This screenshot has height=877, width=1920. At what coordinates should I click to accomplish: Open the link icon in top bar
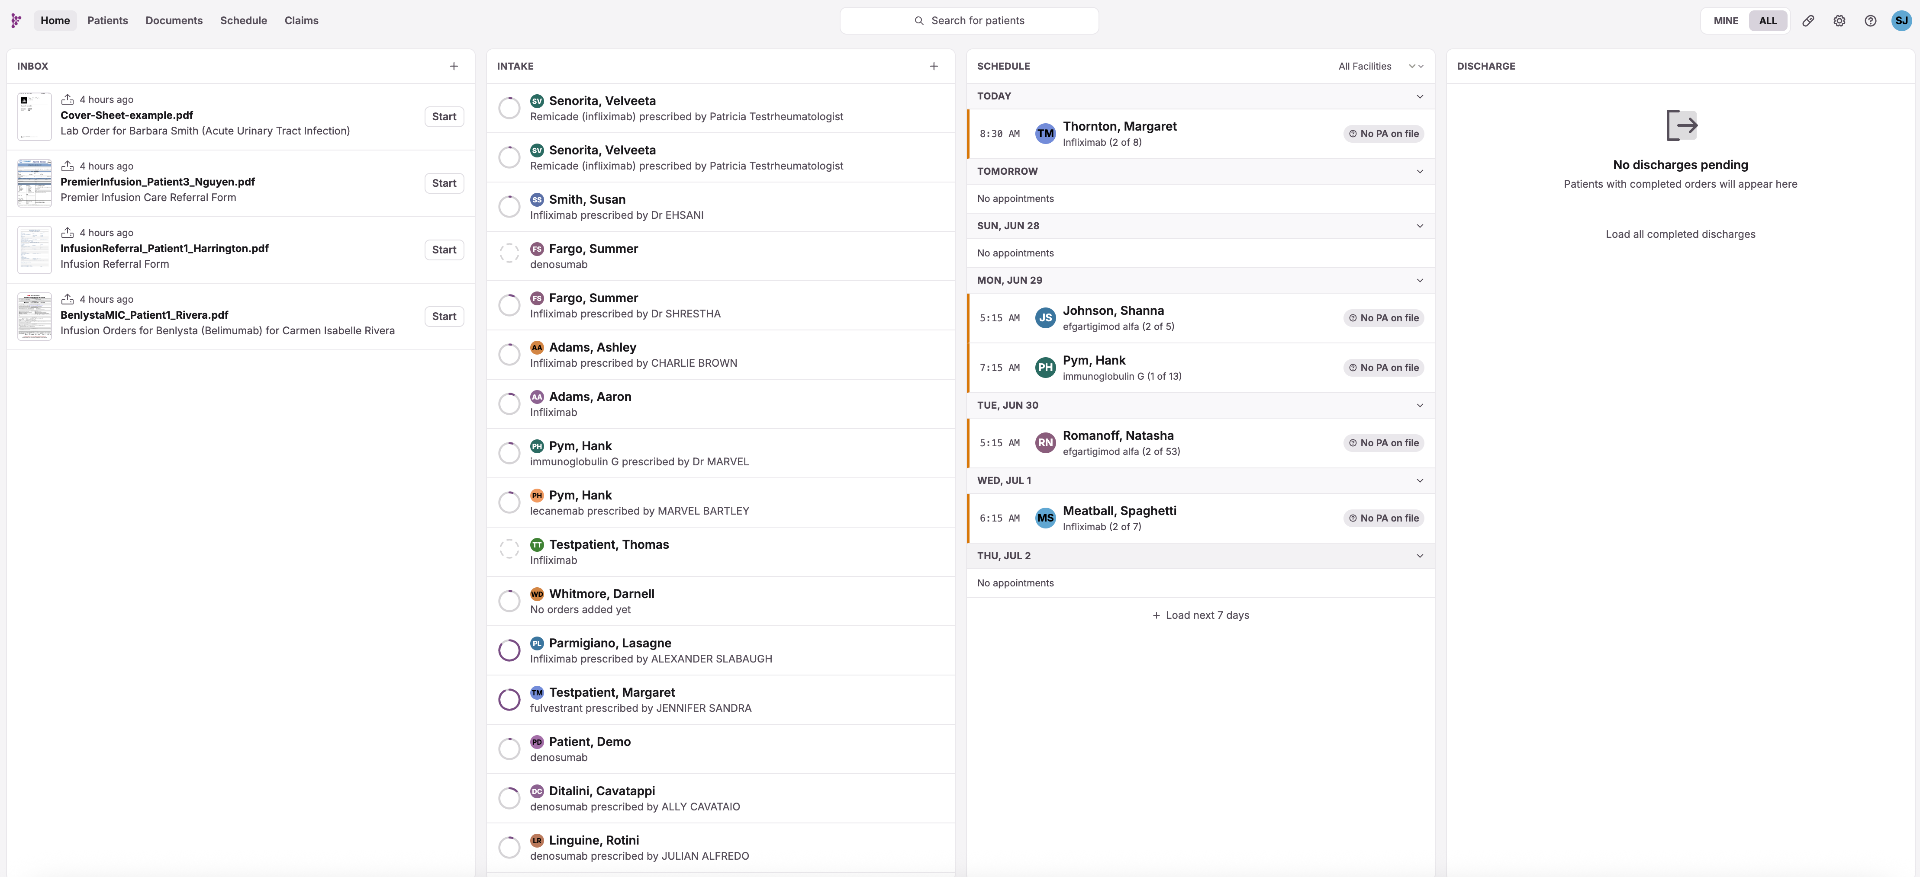pos(1808,20)
